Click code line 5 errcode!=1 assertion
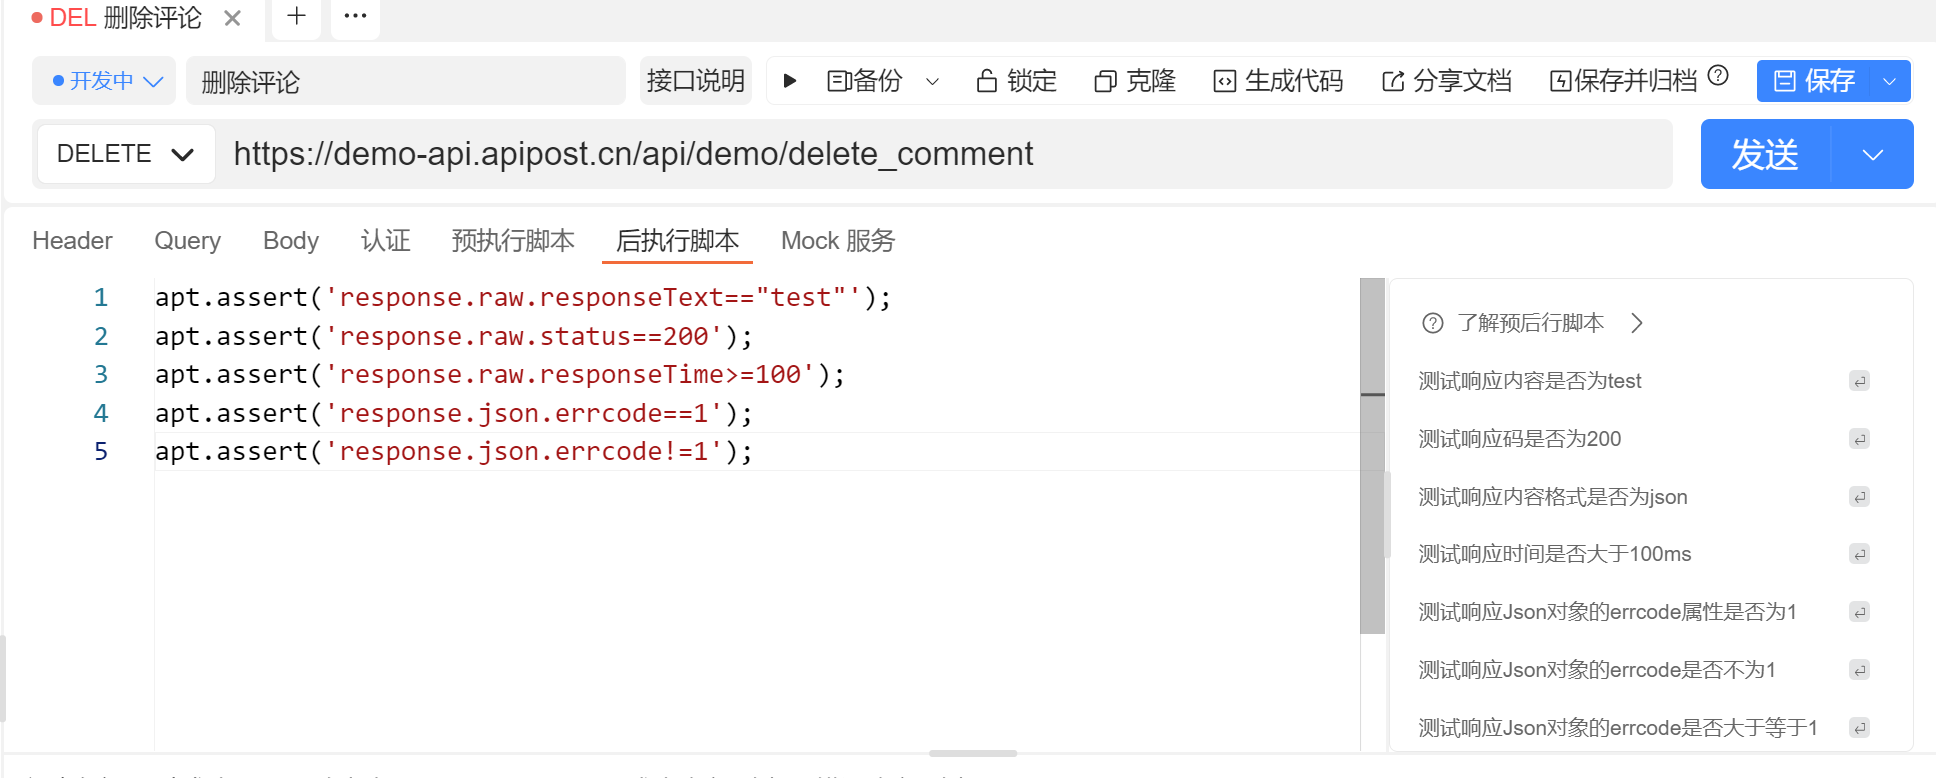The image size is (1936, 778). click(x=454, y=452)
